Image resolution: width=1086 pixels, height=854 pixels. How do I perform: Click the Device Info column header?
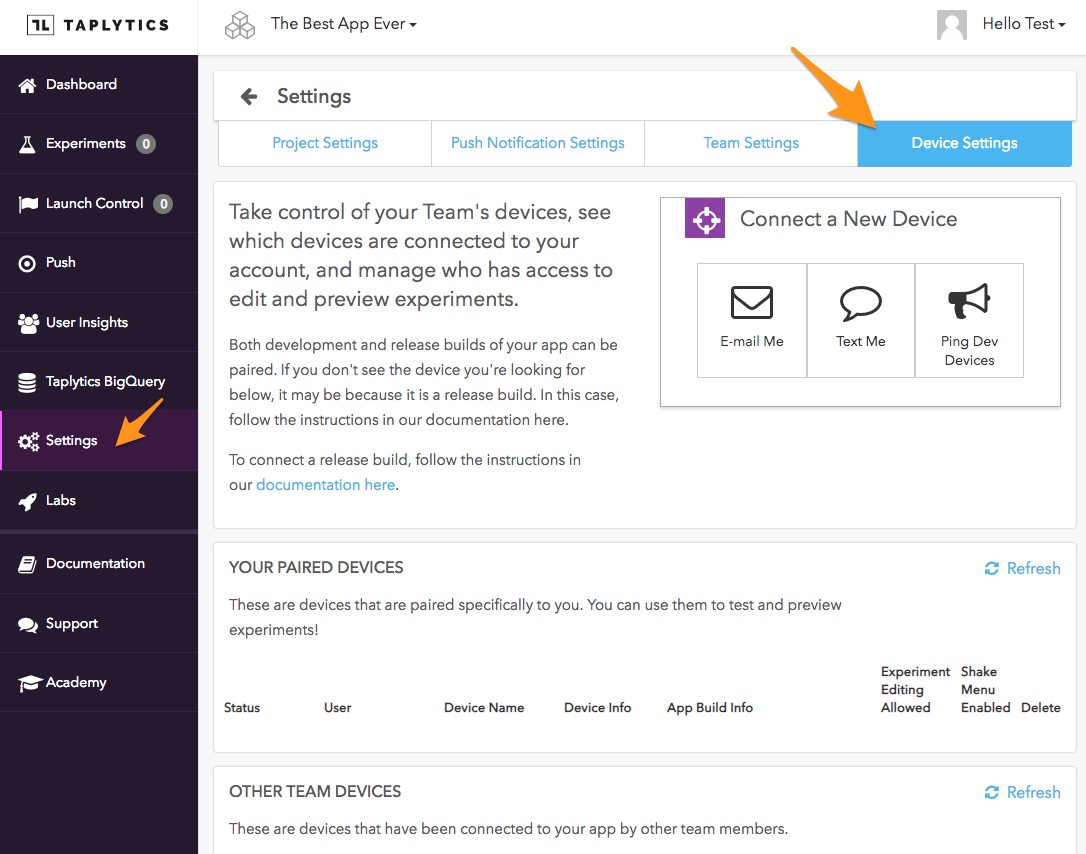tap(597, 708)
